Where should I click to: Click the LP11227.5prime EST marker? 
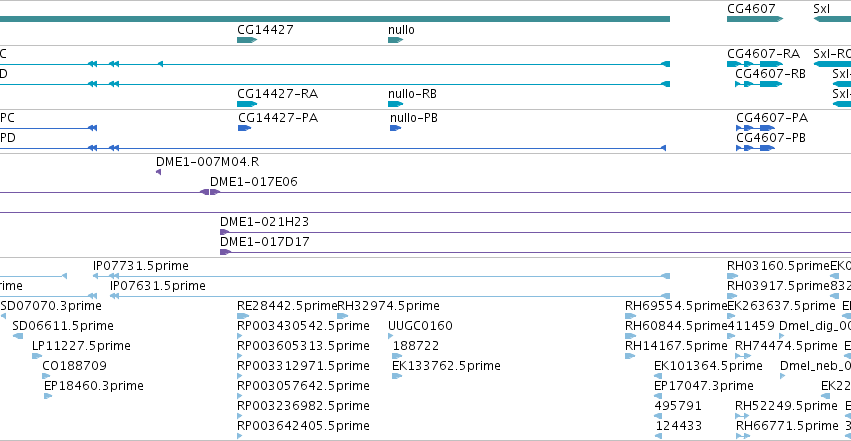pyautogui.click(x=37, y=356)
